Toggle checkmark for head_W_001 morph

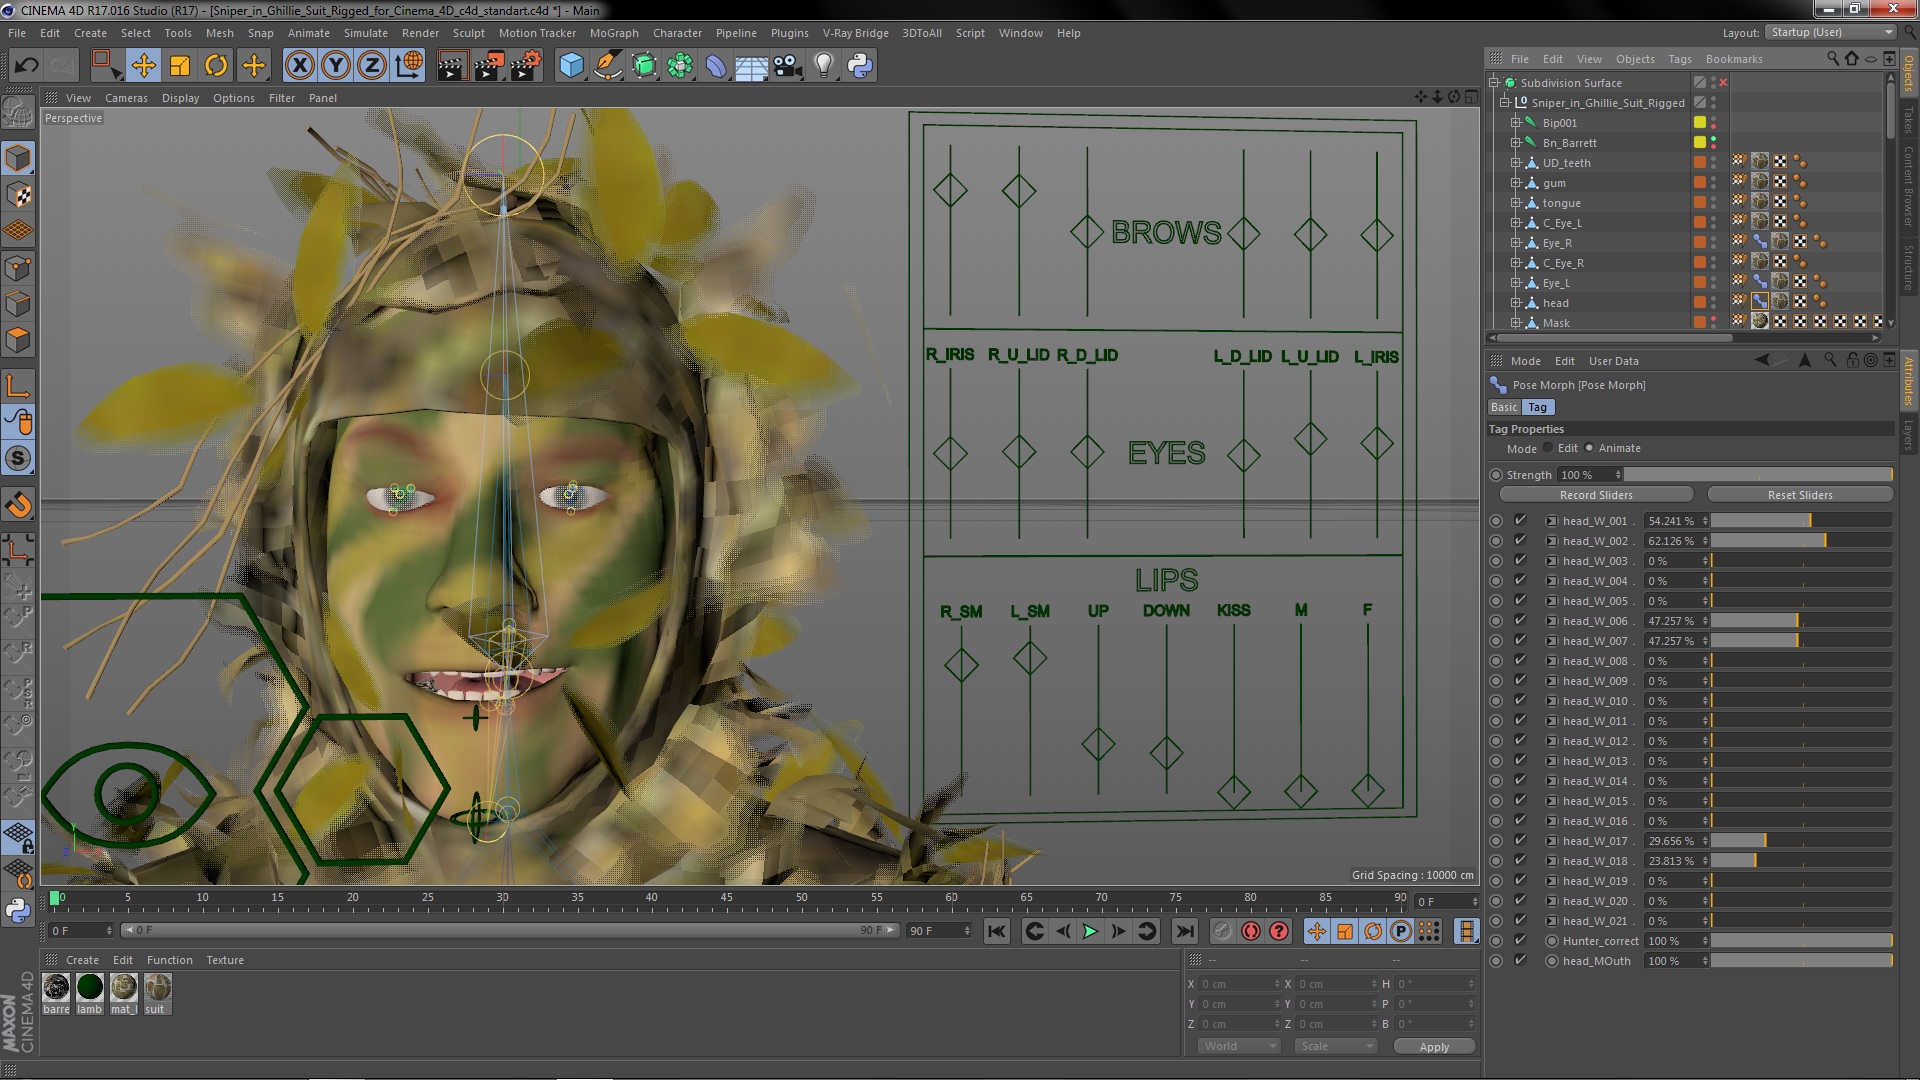1520,520
